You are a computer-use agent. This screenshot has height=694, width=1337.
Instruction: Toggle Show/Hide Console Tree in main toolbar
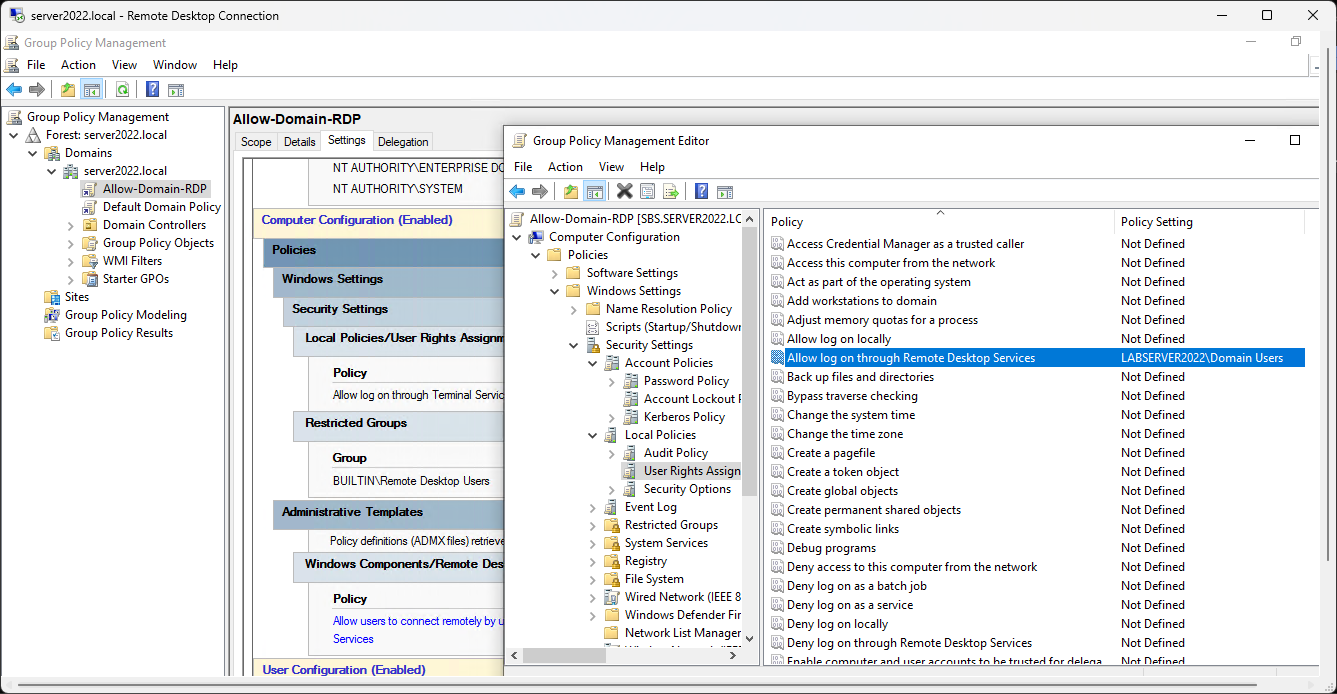pyautogui.click(x=92, y=90)
